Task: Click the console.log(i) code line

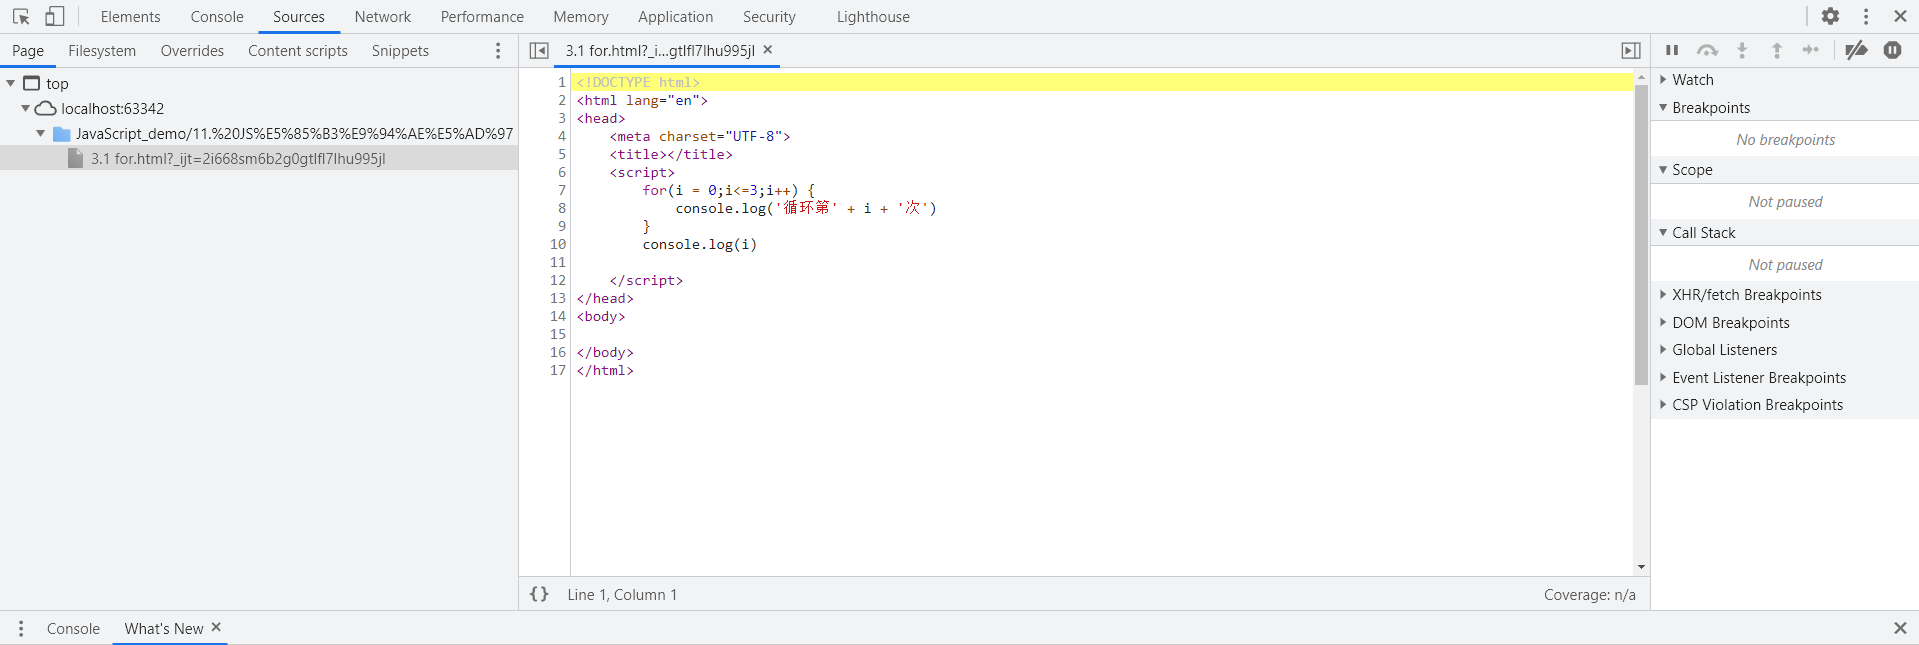Action: [x=699, y=244]
